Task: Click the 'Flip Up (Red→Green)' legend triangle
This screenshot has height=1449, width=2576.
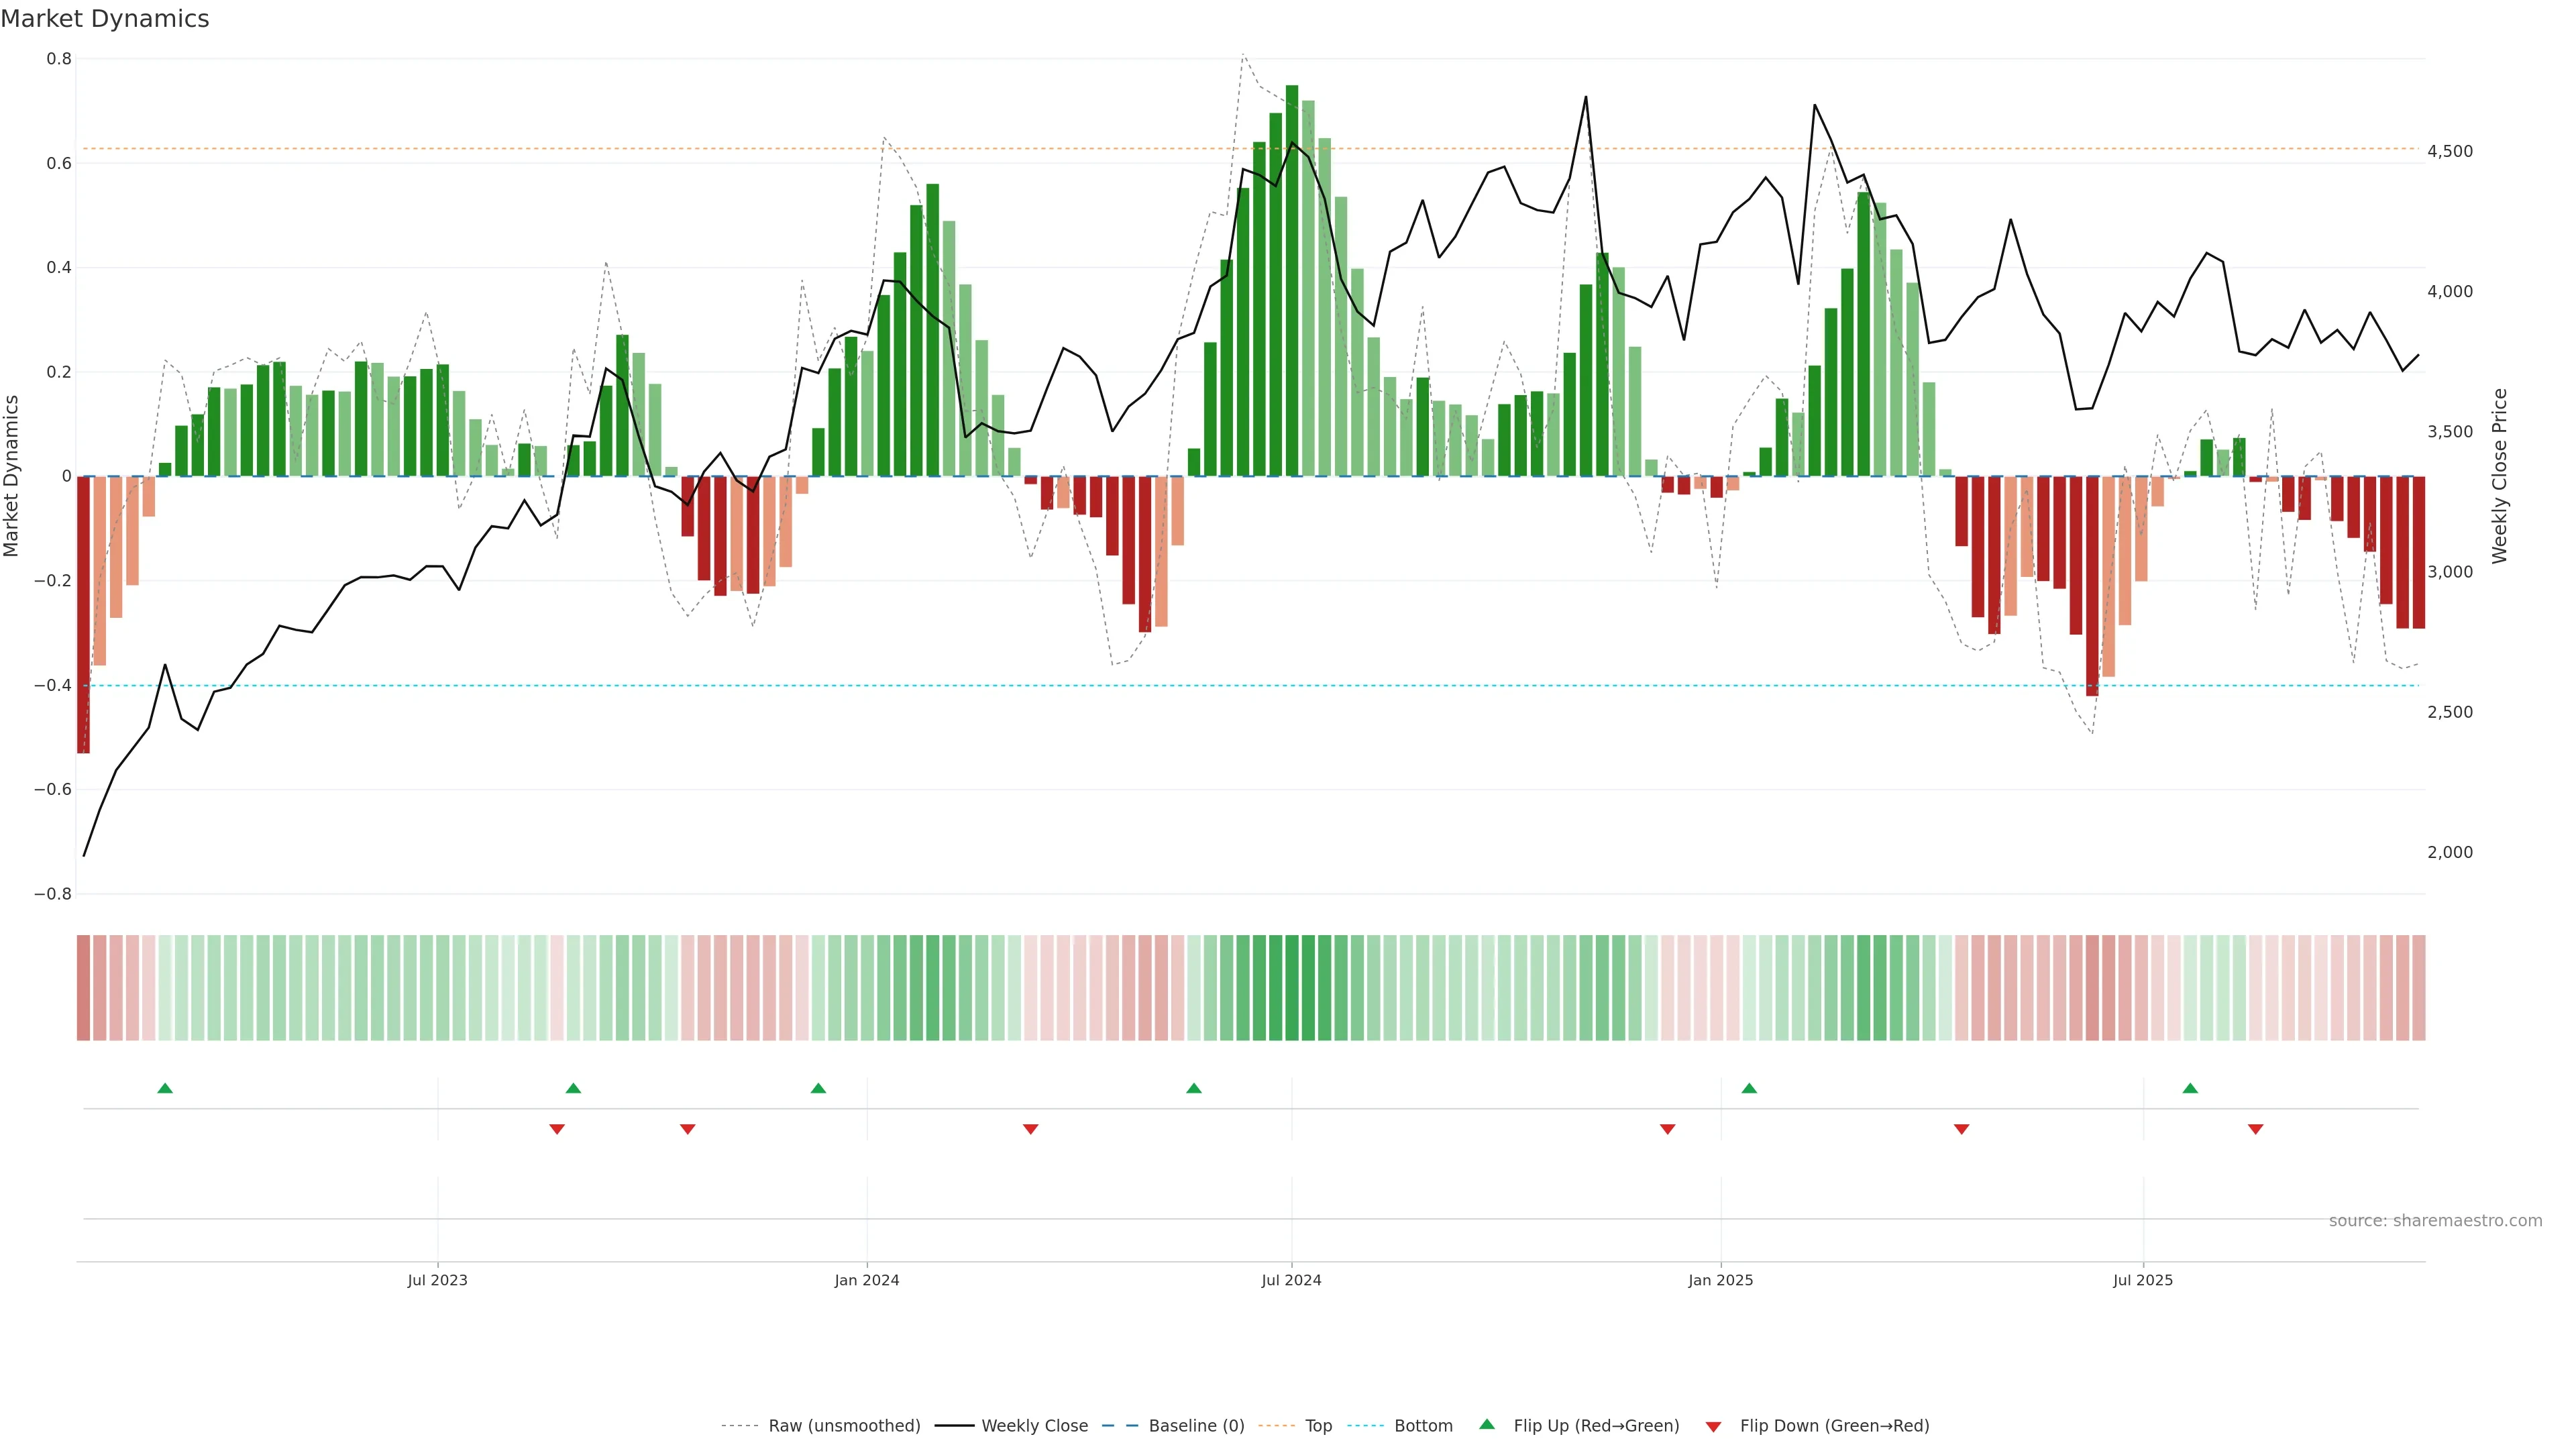Action: pos(1487,1424)
